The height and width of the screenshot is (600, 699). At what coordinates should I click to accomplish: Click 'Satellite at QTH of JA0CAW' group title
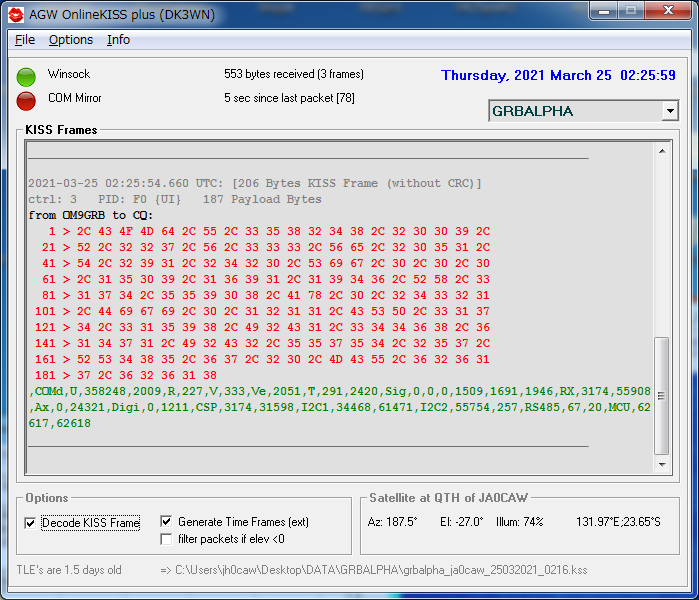448,498
